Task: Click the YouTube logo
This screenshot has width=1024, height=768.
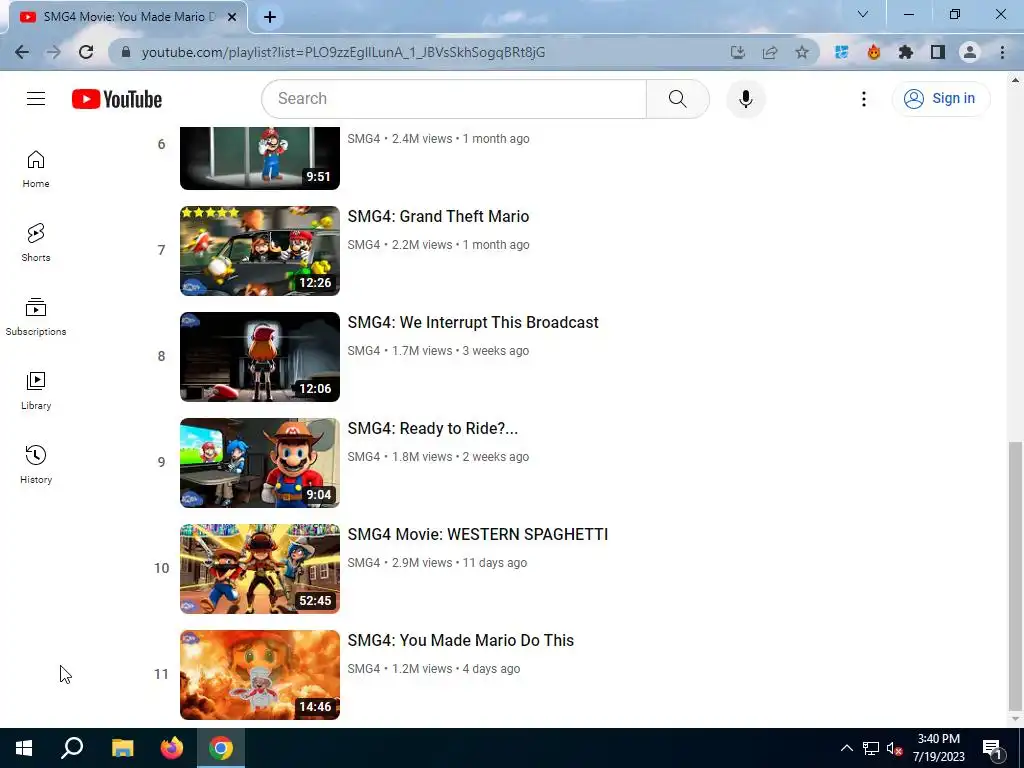Action: 117,99
